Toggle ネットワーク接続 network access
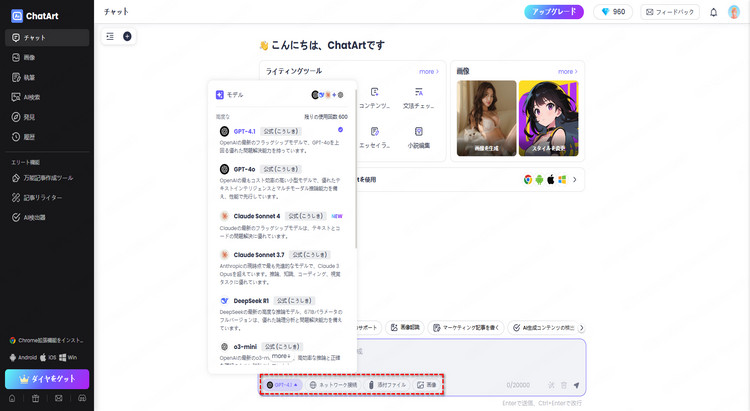 [333, 385]
